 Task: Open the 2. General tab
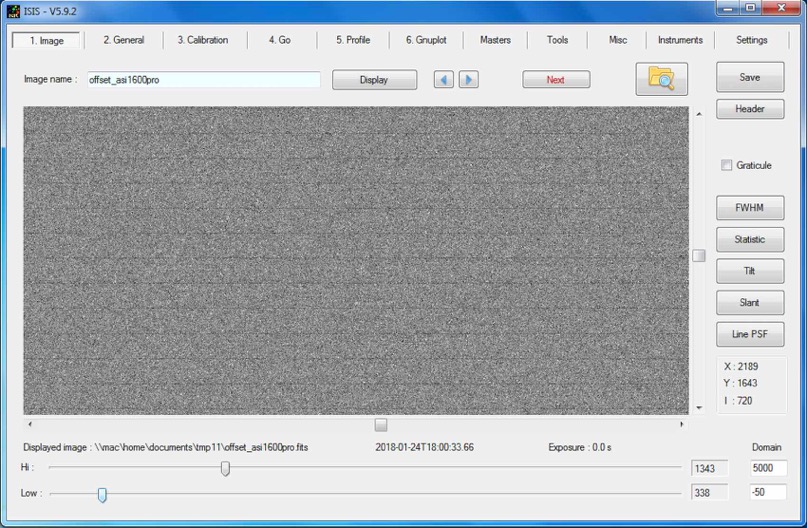tap(124, 40)
